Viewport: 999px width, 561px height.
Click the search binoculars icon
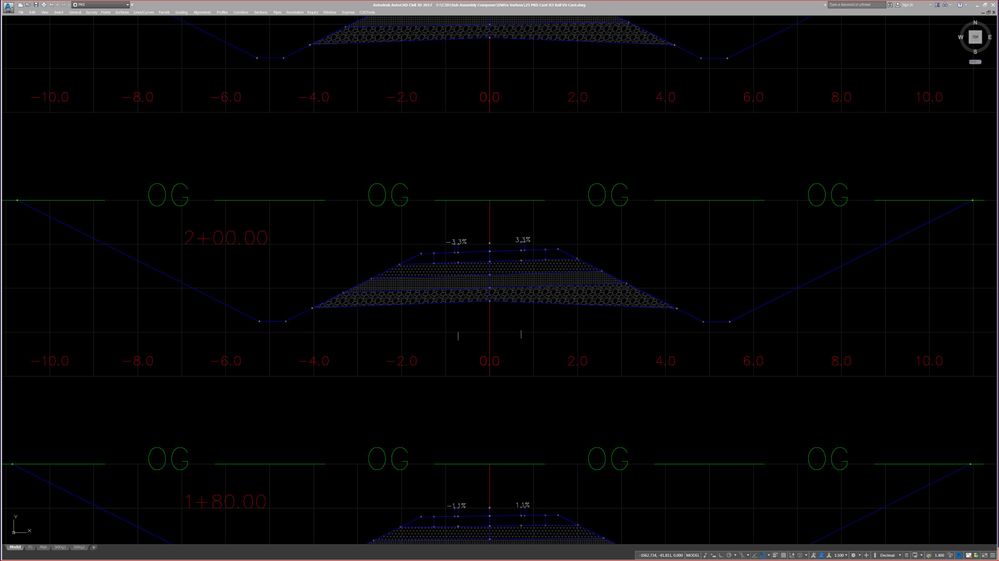[x=891, y=4]
